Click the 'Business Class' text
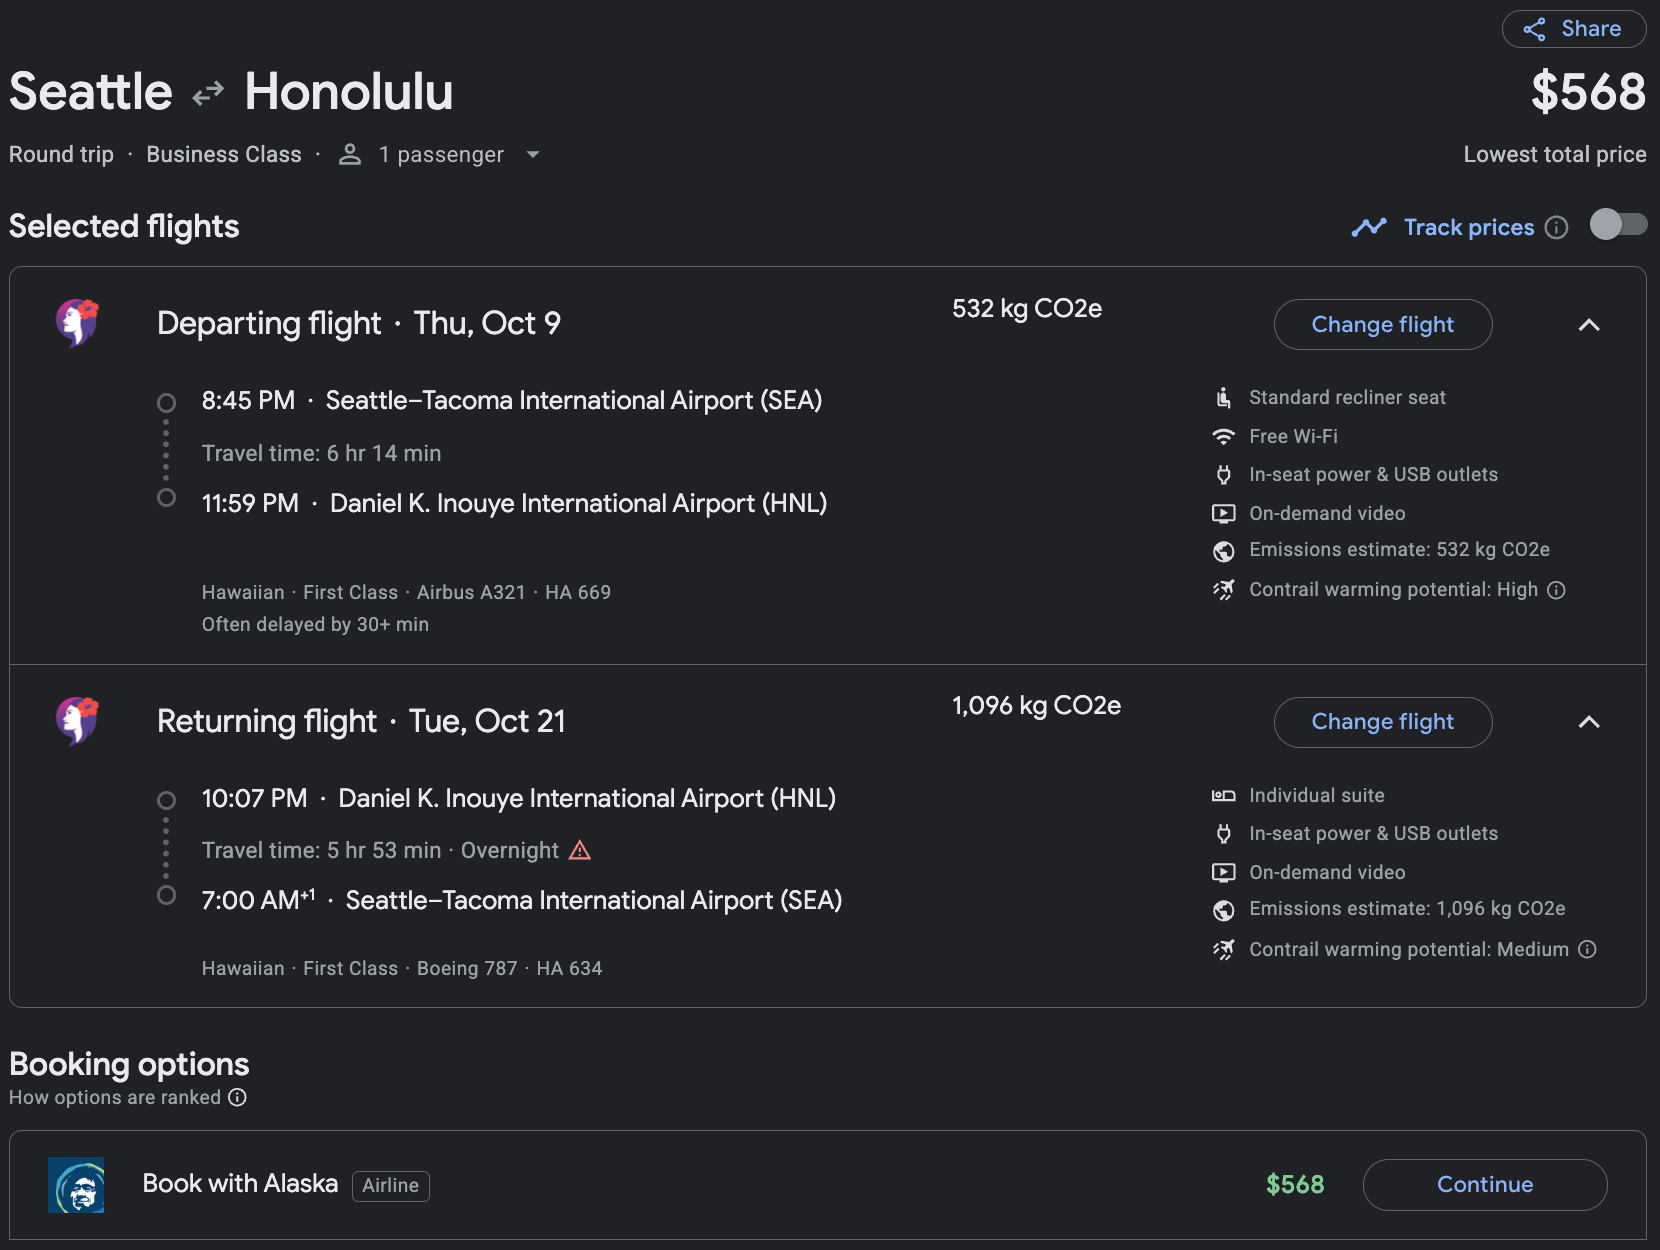 [224, 155]
